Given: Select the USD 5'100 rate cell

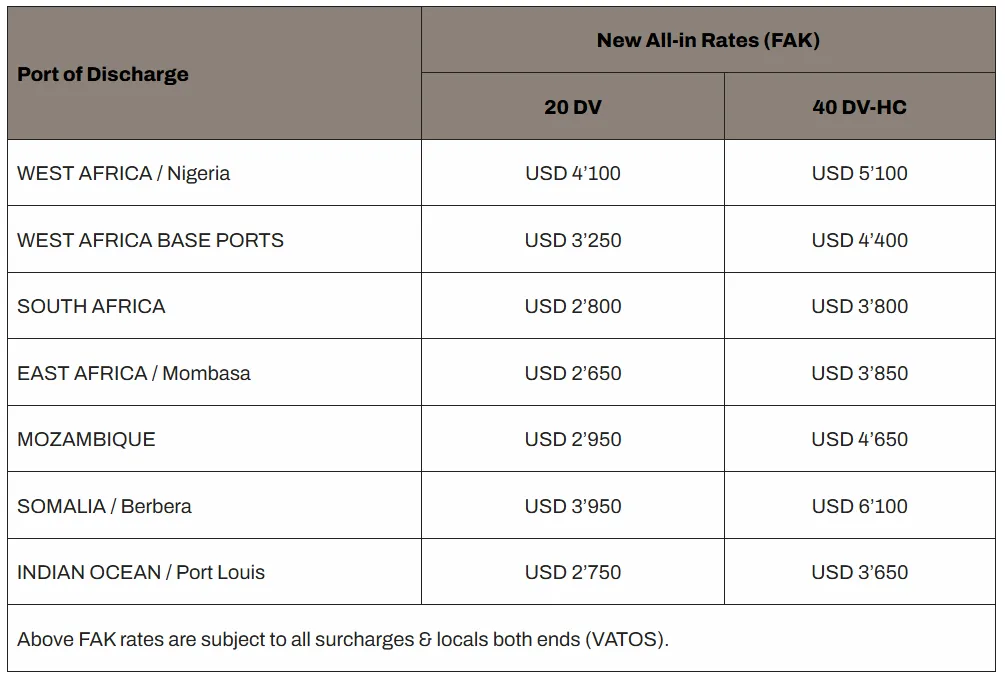Looking at the screenshot, I should [860, 173].
